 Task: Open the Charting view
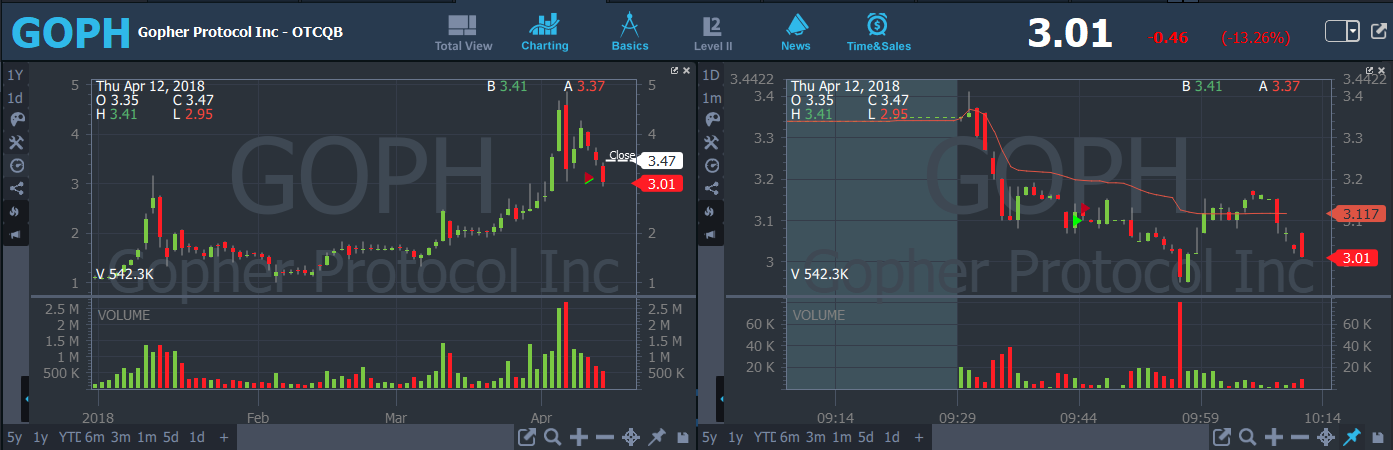point(545,33)
